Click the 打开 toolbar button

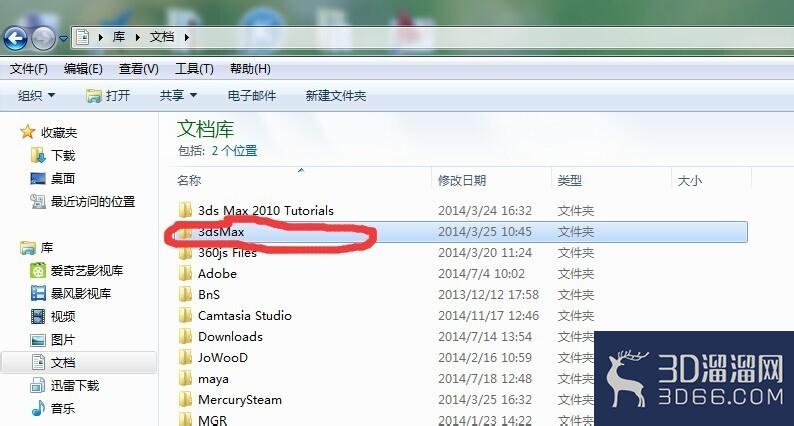108,95
